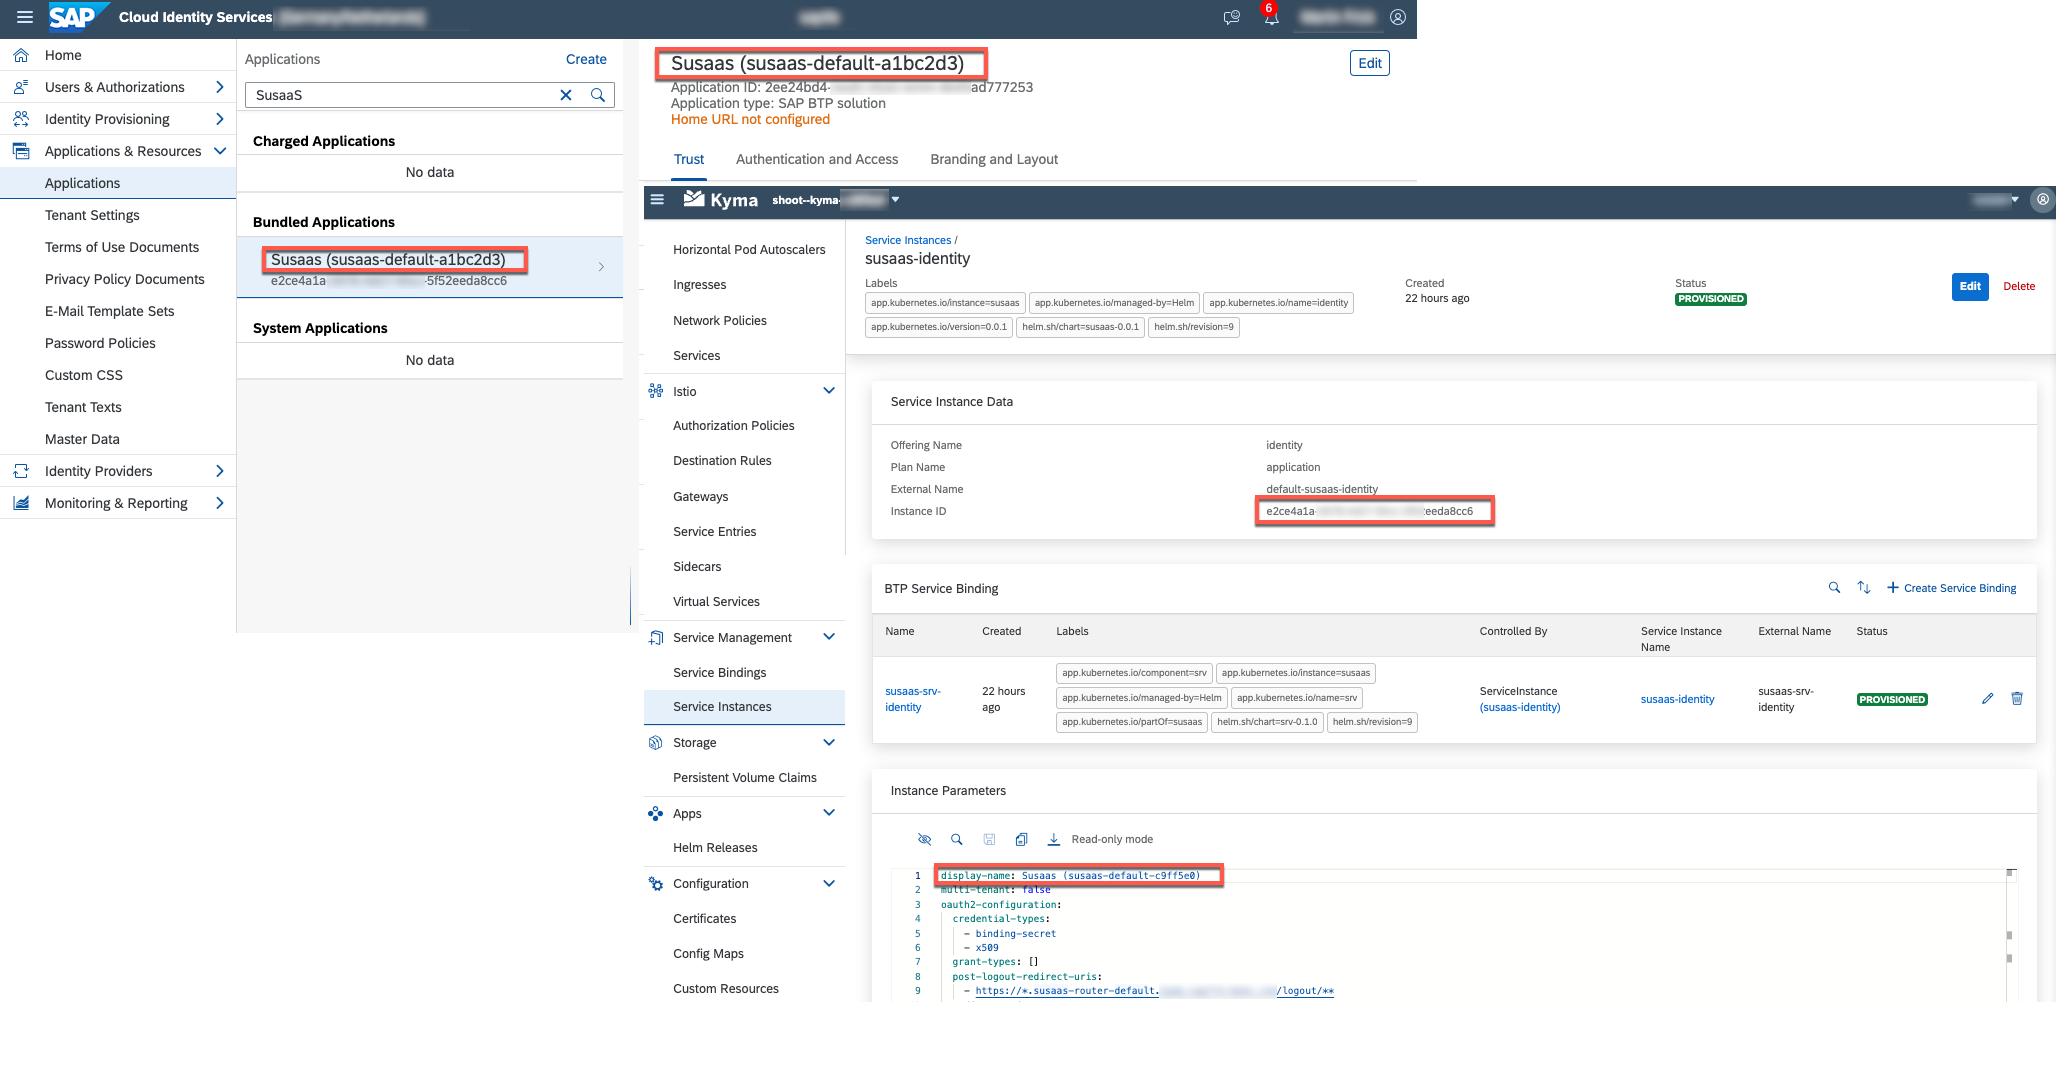Copy Instance Parameters to clipboard
This screenshot has height=1068, width=2056.
[x=1021, y=839]
